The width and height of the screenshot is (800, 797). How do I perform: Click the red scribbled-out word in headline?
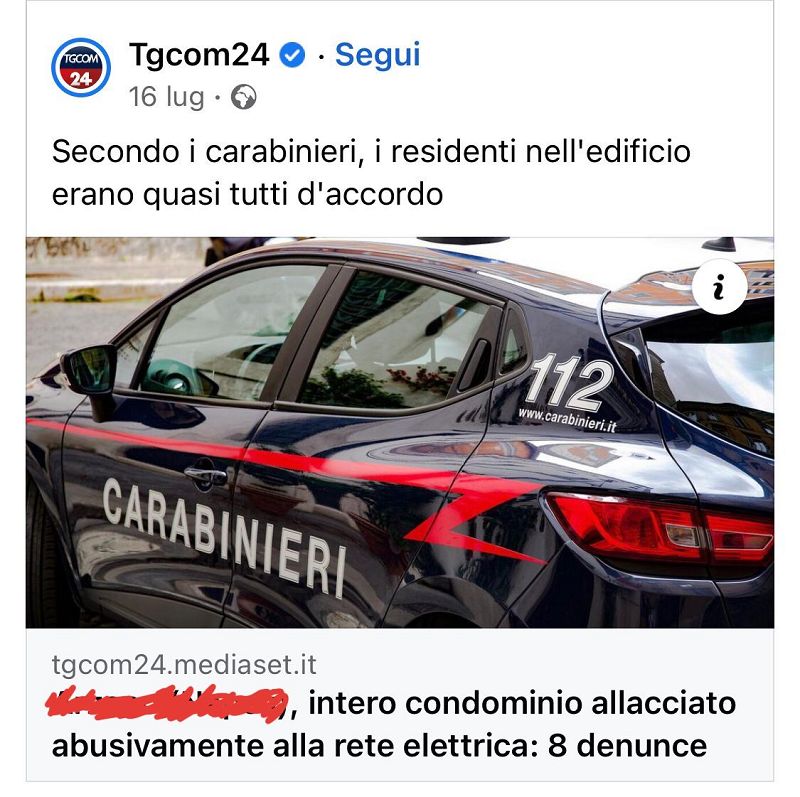tap(166, 704)
